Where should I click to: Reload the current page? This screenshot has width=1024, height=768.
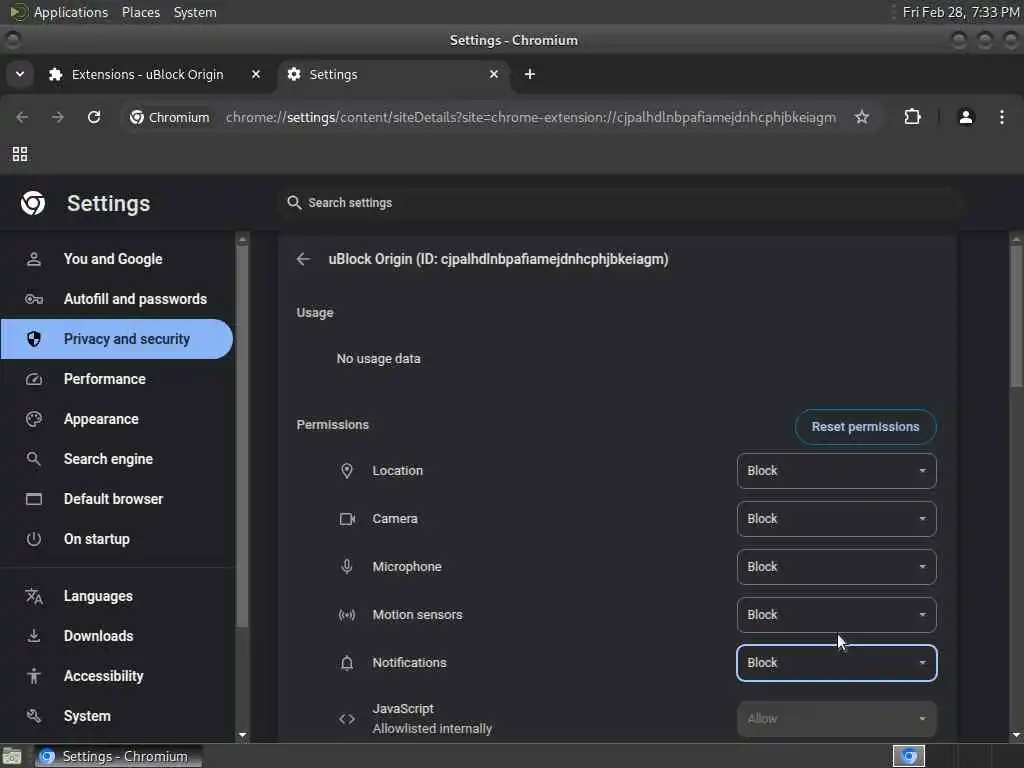coord(94,118)
